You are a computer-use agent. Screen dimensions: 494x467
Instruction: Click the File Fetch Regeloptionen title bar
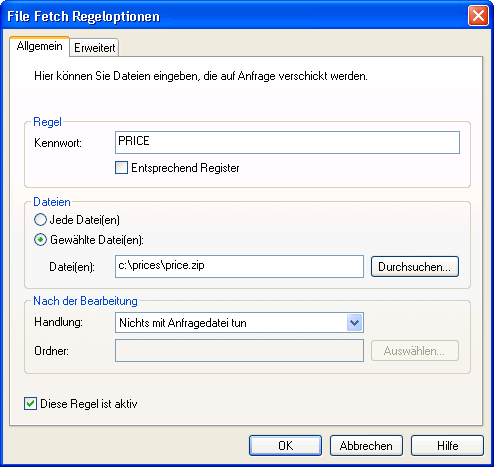point(233,16)
